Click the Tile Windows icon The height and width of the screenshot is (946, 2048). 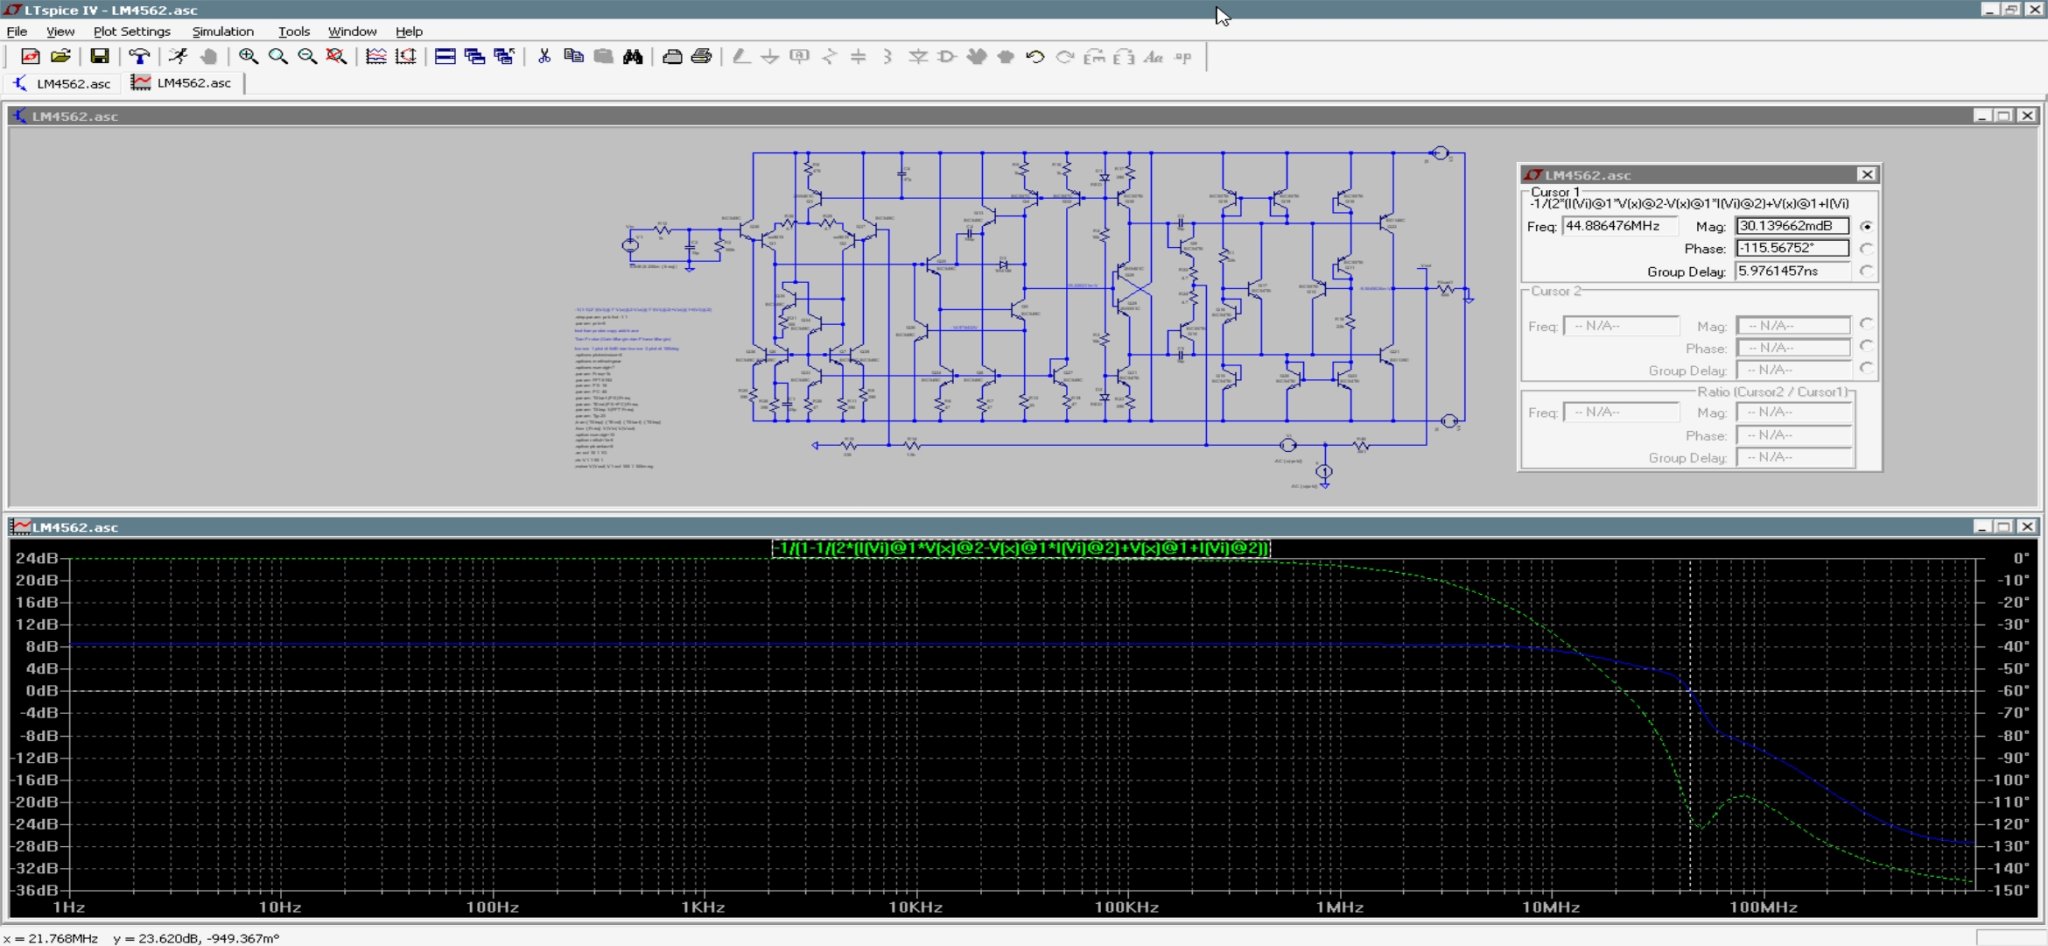click(x=445, y=56)
